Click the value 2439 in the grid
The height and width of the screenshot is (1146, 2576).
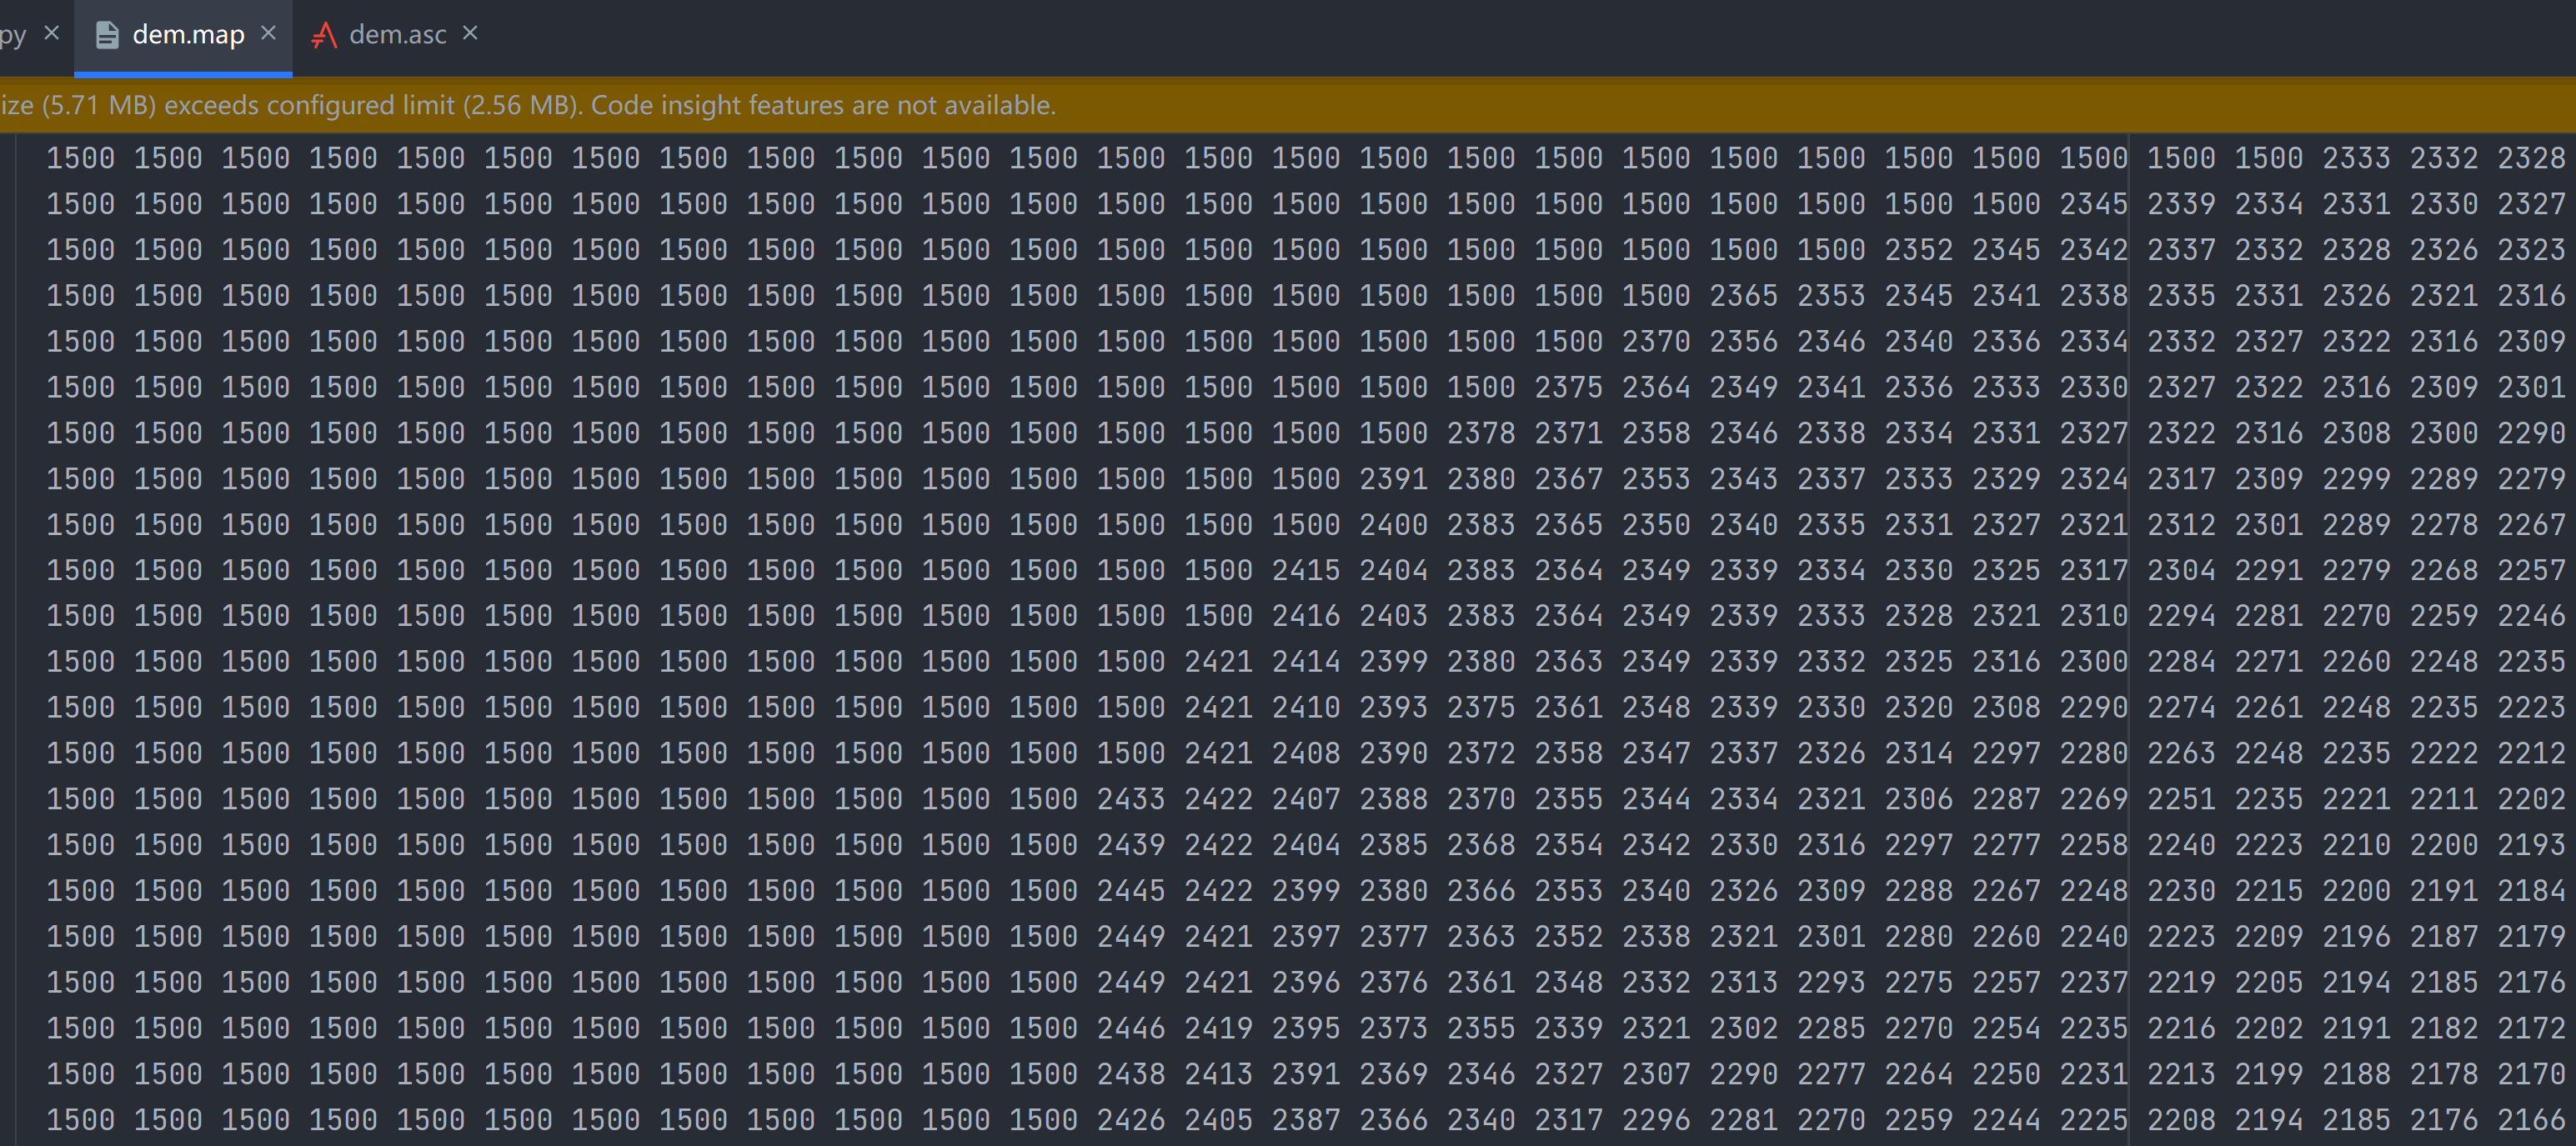[1130, 845]
